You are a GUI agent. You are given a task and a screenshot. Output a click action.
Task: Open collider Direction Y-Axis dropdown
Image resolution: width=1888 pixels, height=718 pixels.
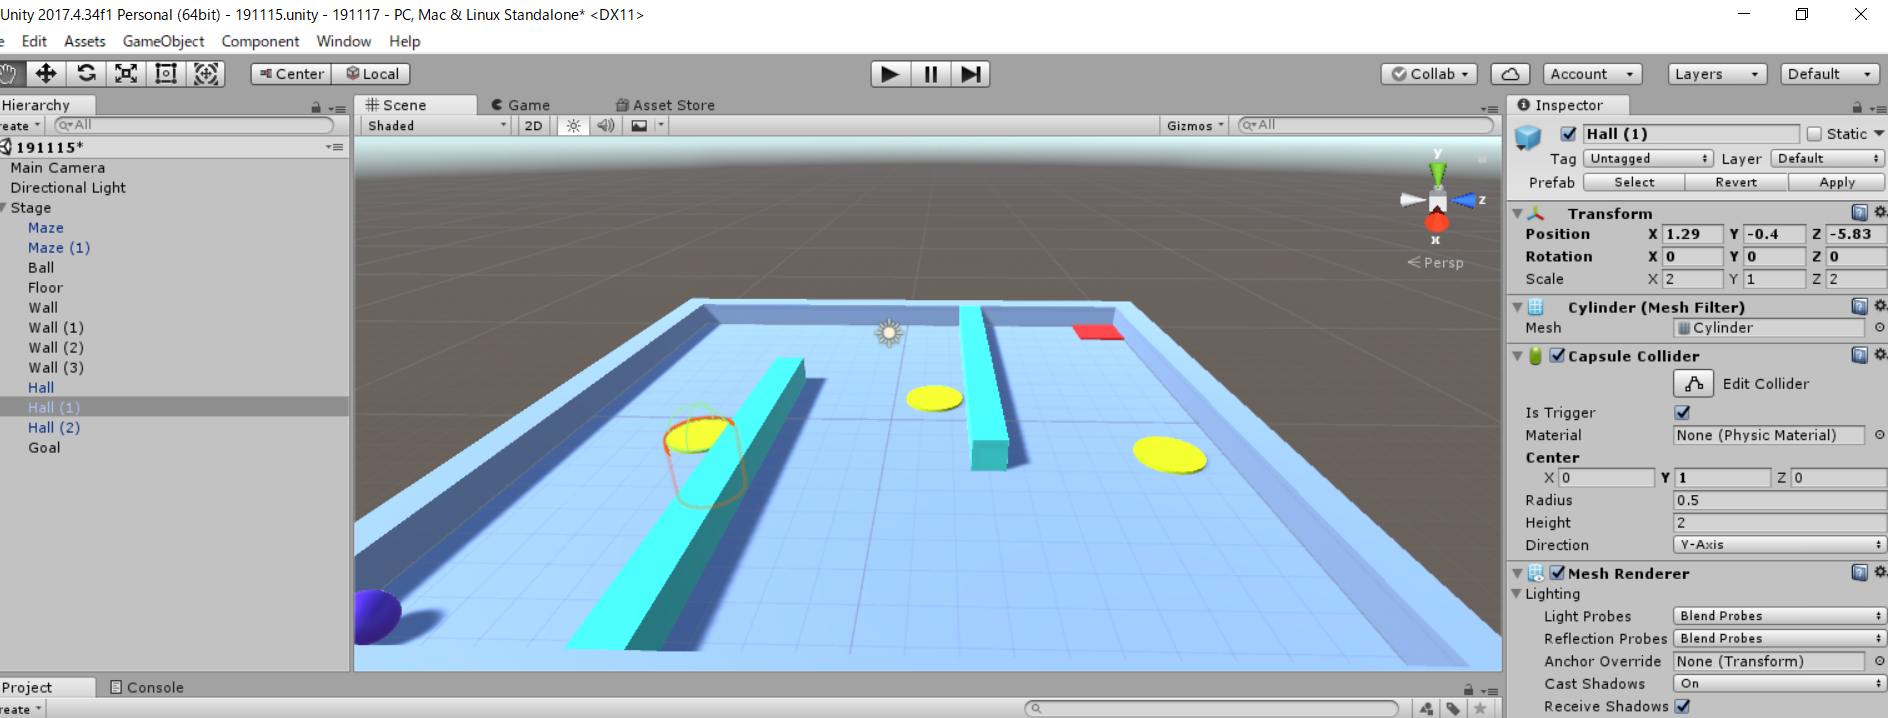click(1779, 545)
